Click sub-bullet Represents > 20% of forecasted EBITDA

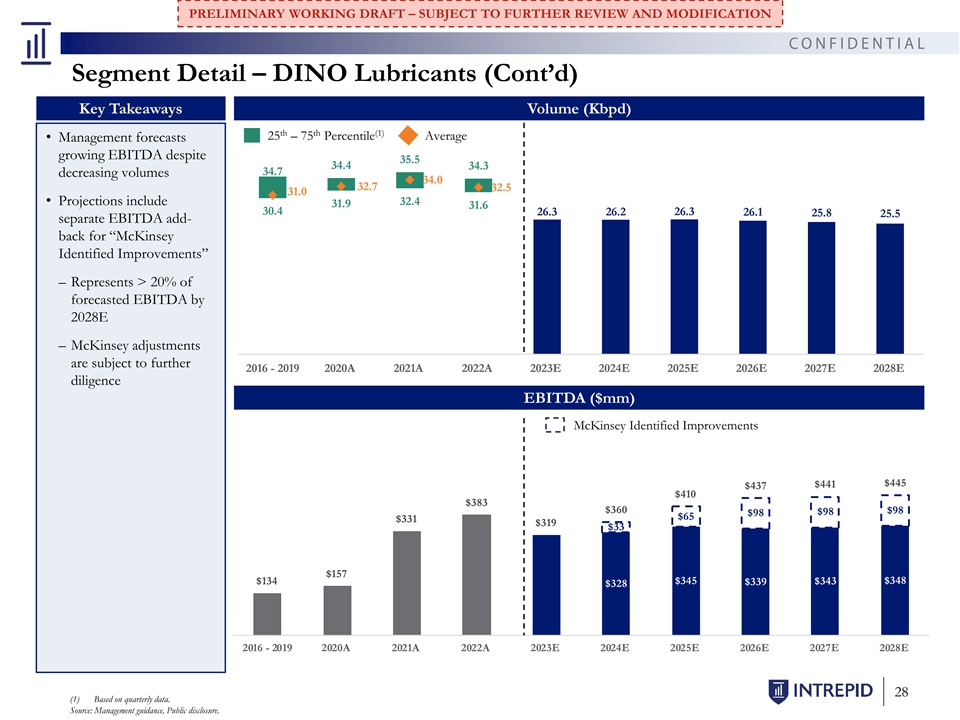pyautogui.click(x=137, y=299)
